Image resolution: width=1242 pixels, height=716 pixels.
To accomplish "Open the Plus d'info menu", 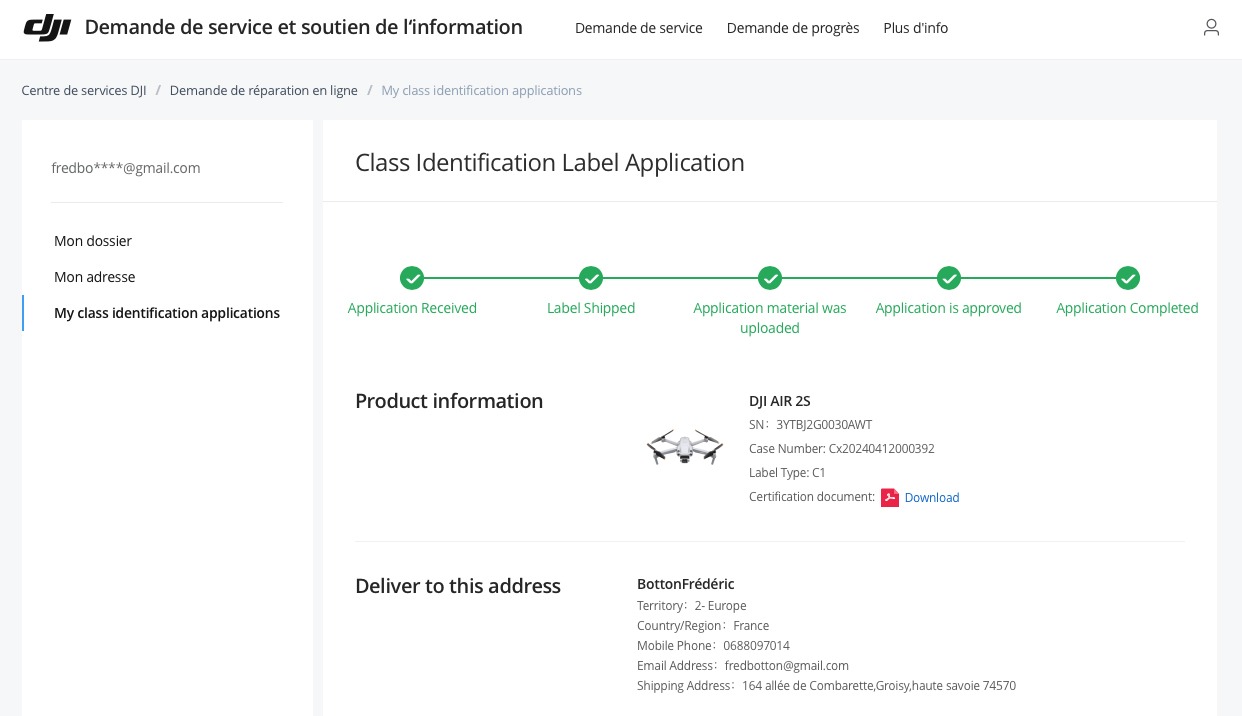I will coord(916,28).
